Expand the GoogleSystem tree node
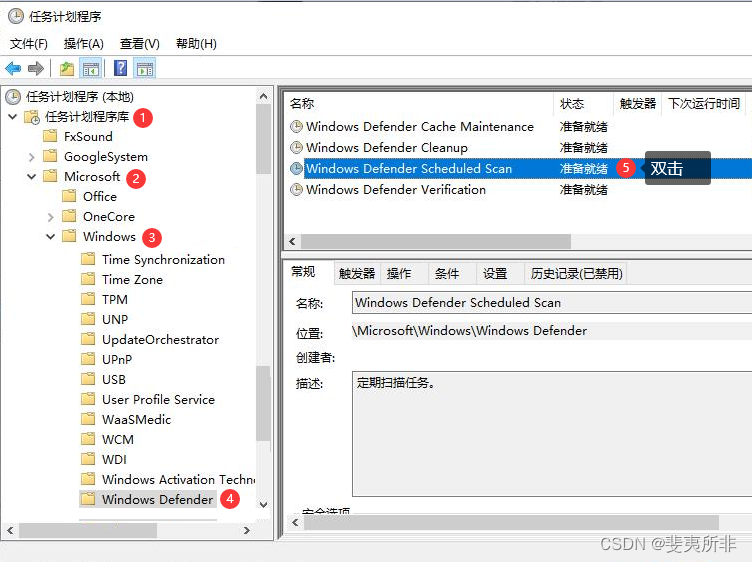752x562 pixels. (x=32, y=157)
